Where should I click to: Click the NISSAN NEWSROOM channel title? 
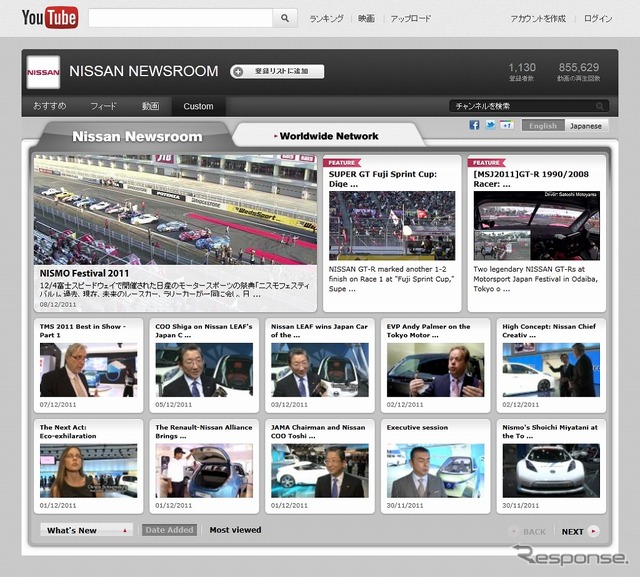click(x=144, y=71)
